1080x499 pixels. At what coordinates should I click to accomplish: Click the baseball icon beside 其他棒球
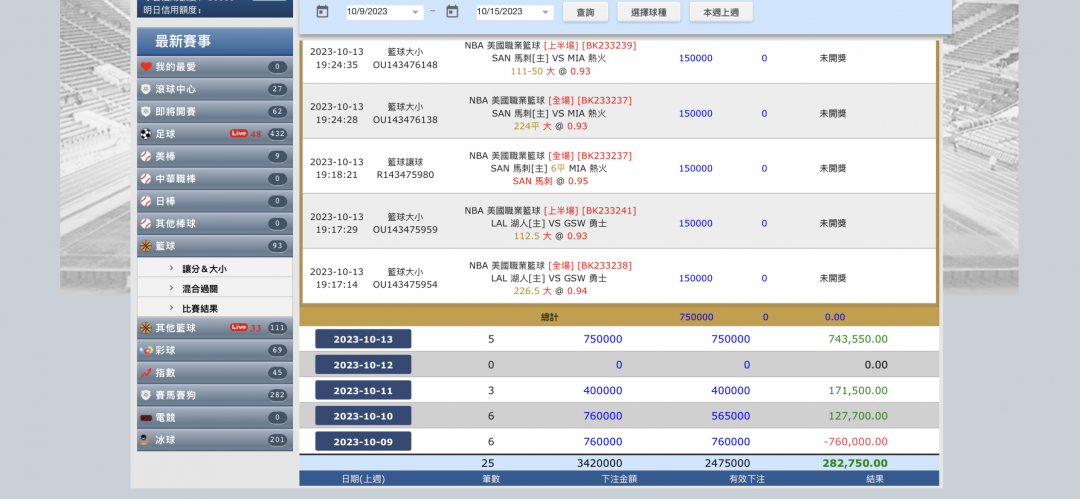(x=145, y=223)
